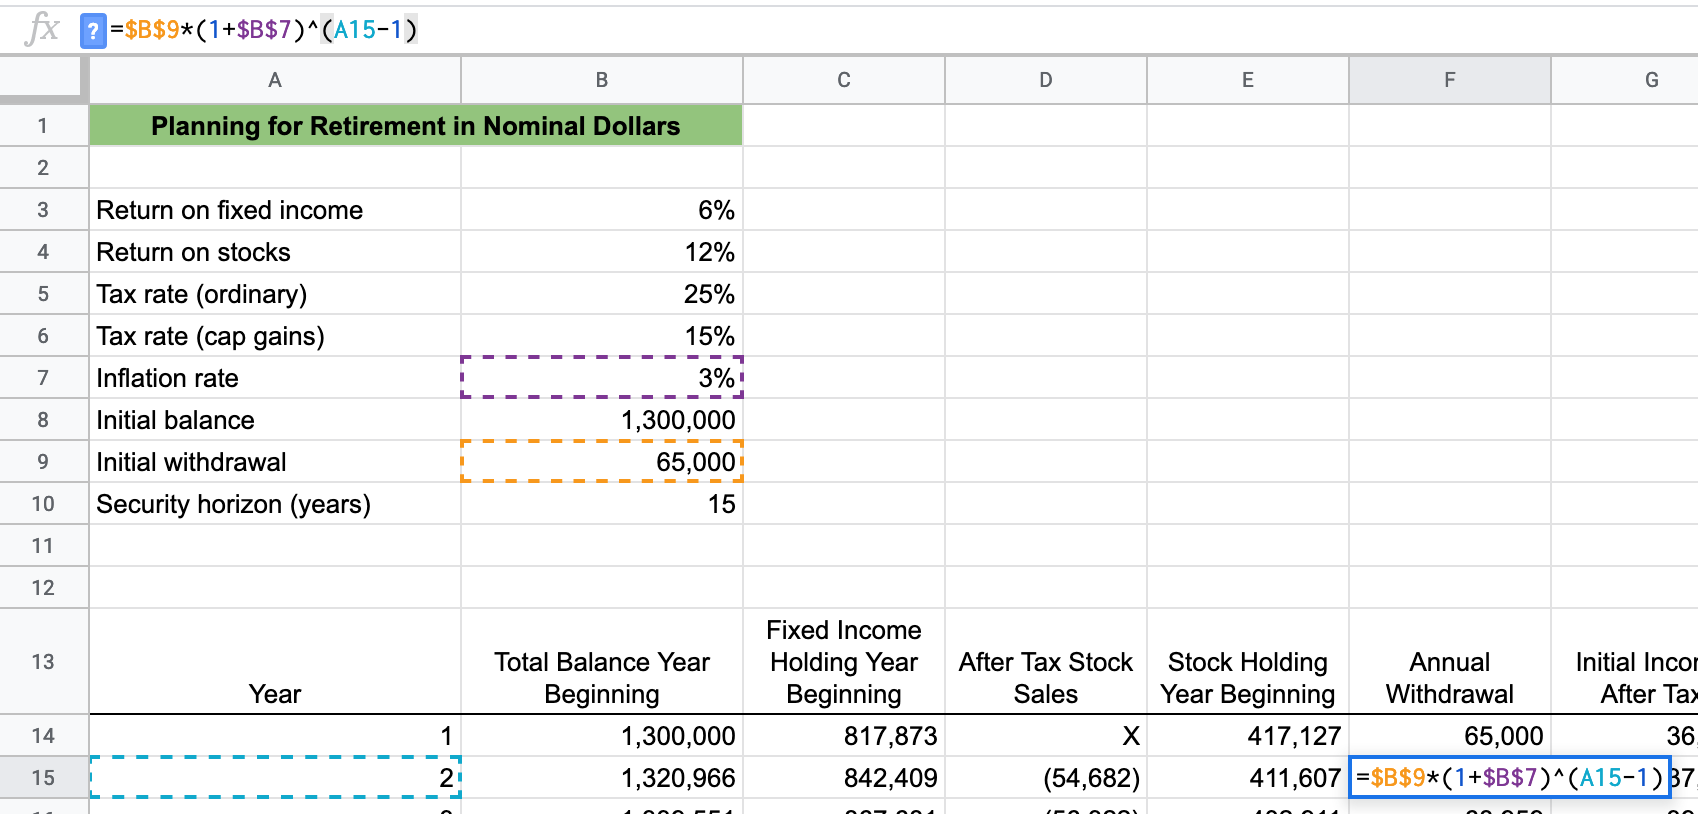Screen dimensions: 1698x814
Task: Click 'Initial withdrawal' label cell
Action: (275, 462)
